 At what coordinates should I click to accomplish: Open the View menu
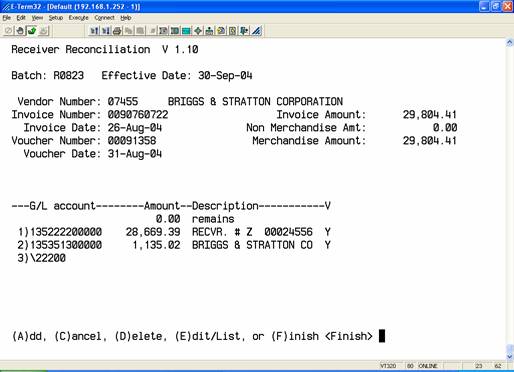[37, 18]
